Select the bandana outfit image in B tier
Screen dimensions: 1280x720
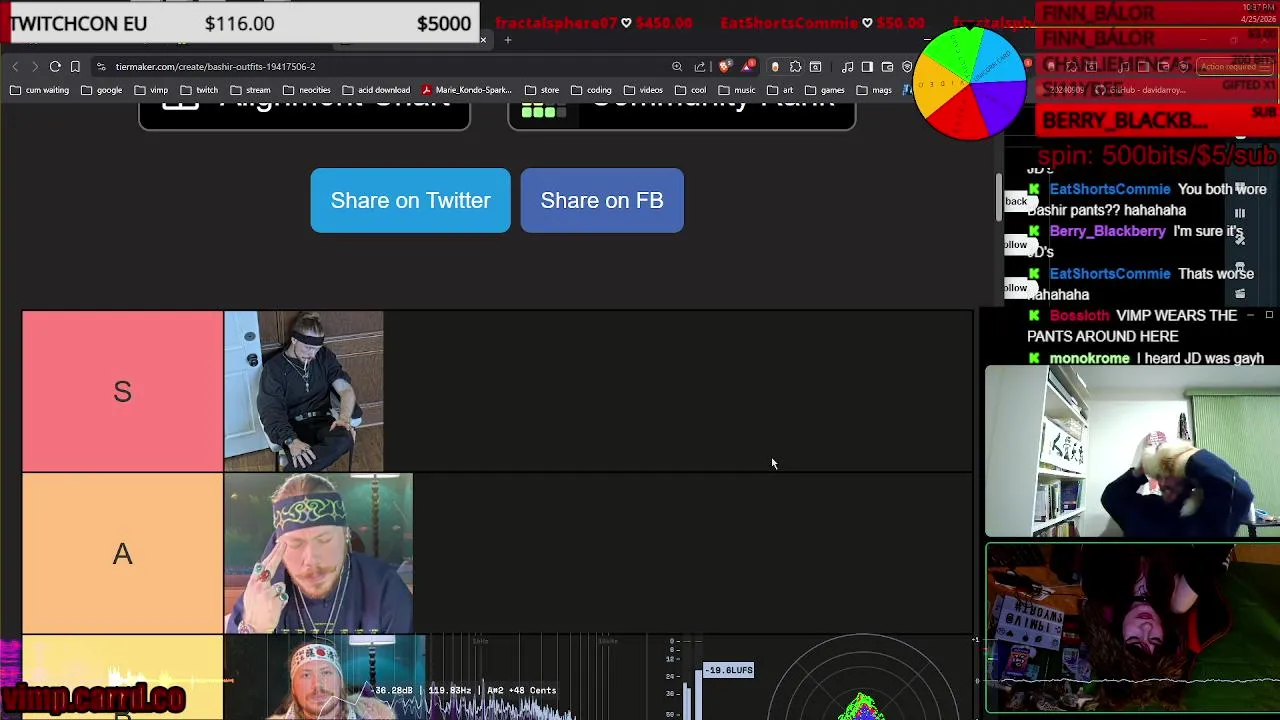(x=325, y=677)
